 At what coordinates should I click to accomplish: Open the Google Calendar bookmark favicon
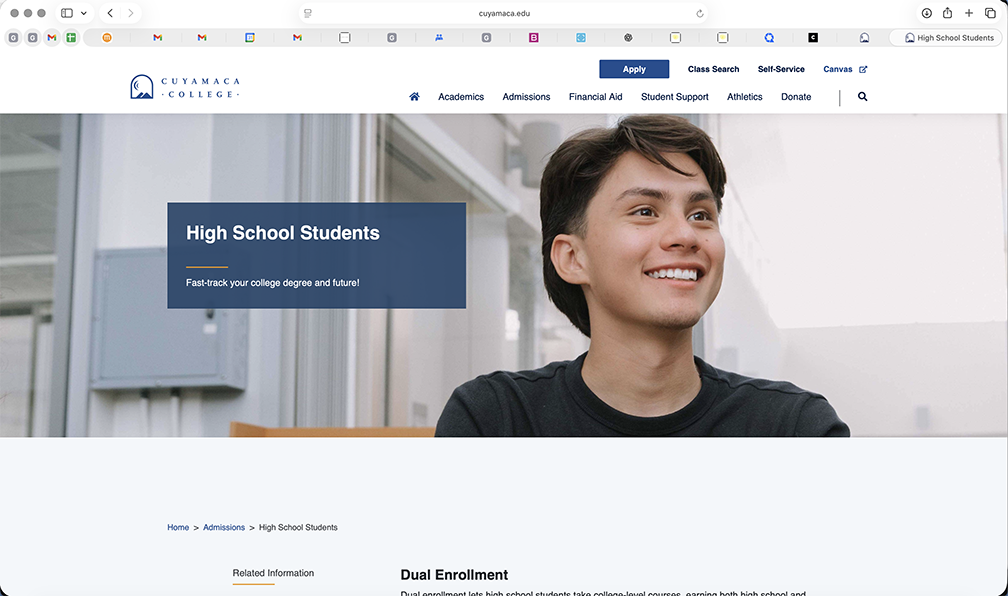[x=252, y=37]
